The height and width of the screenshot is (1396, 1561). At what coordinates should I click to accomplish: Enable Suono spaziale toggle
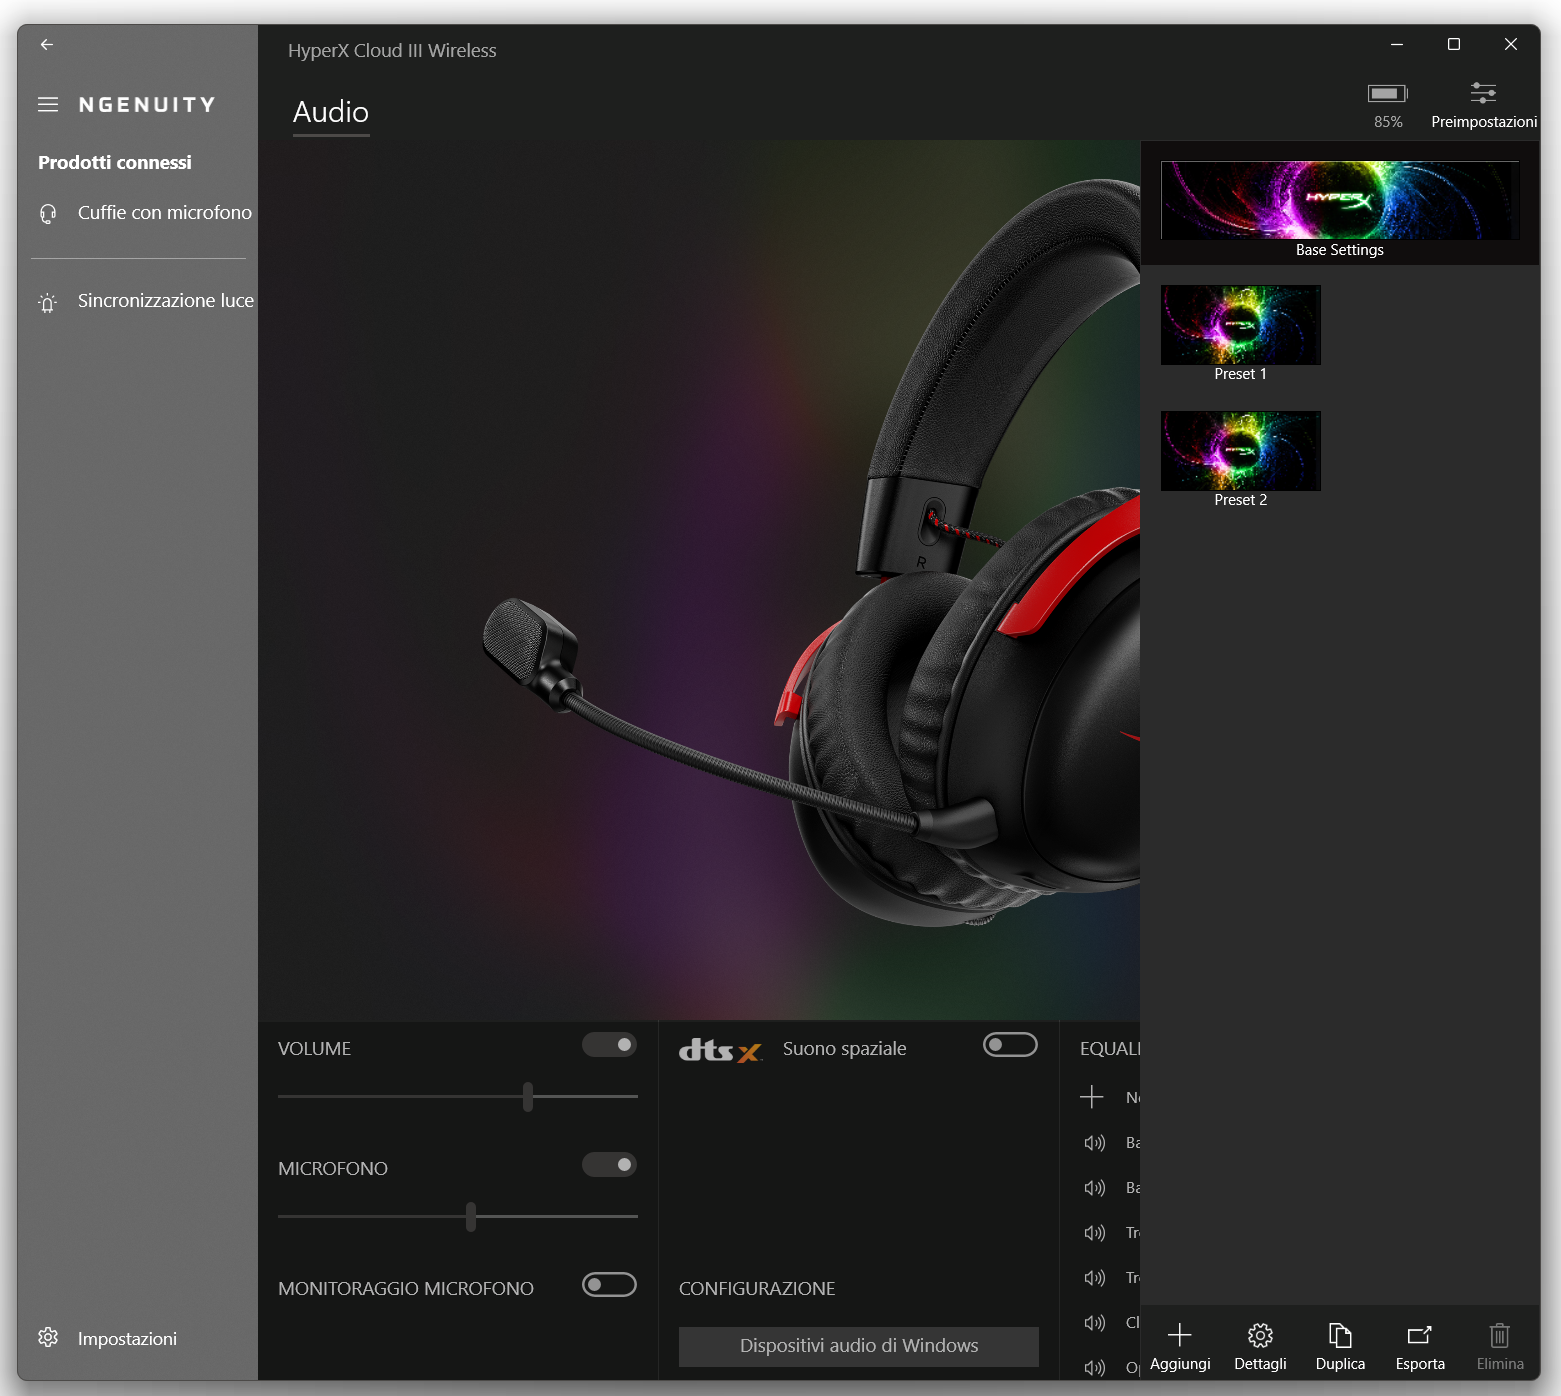click(x=1010, y=1045)
